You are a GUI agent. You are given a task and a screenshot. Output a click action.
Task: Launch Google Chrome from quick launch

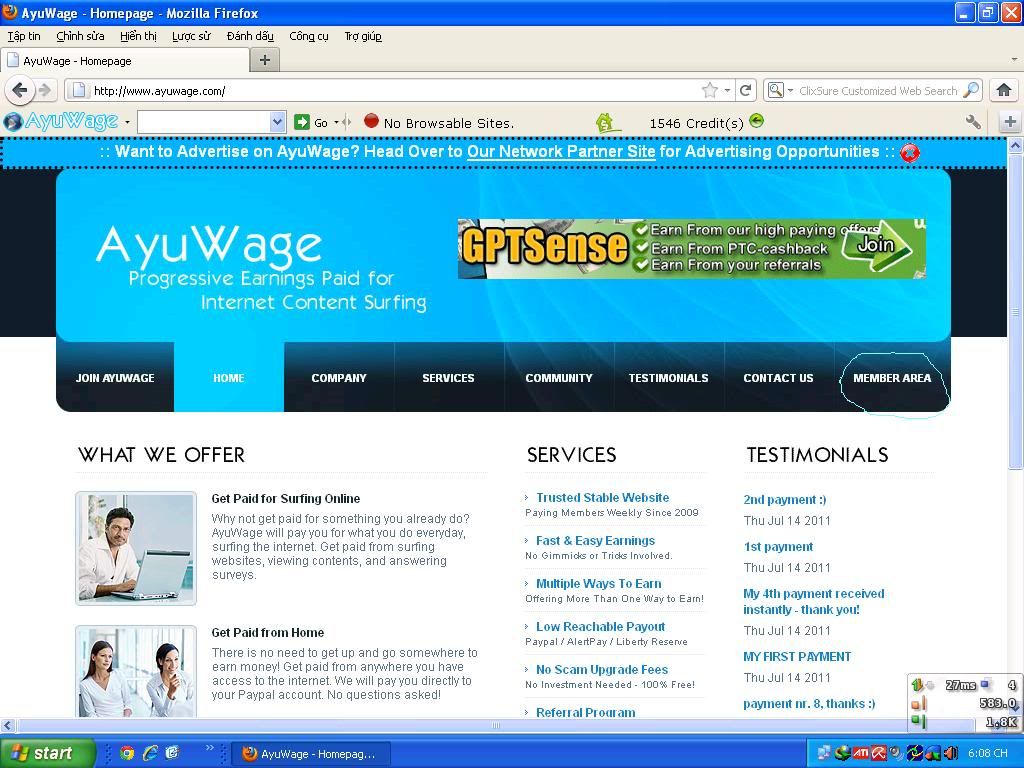(x=127, y=753)
